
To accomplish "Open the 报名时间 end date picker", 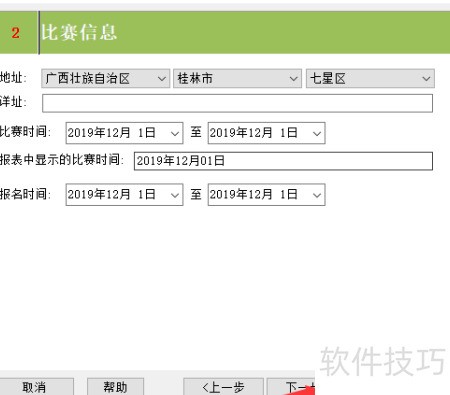I will click(x=266, y=194).
